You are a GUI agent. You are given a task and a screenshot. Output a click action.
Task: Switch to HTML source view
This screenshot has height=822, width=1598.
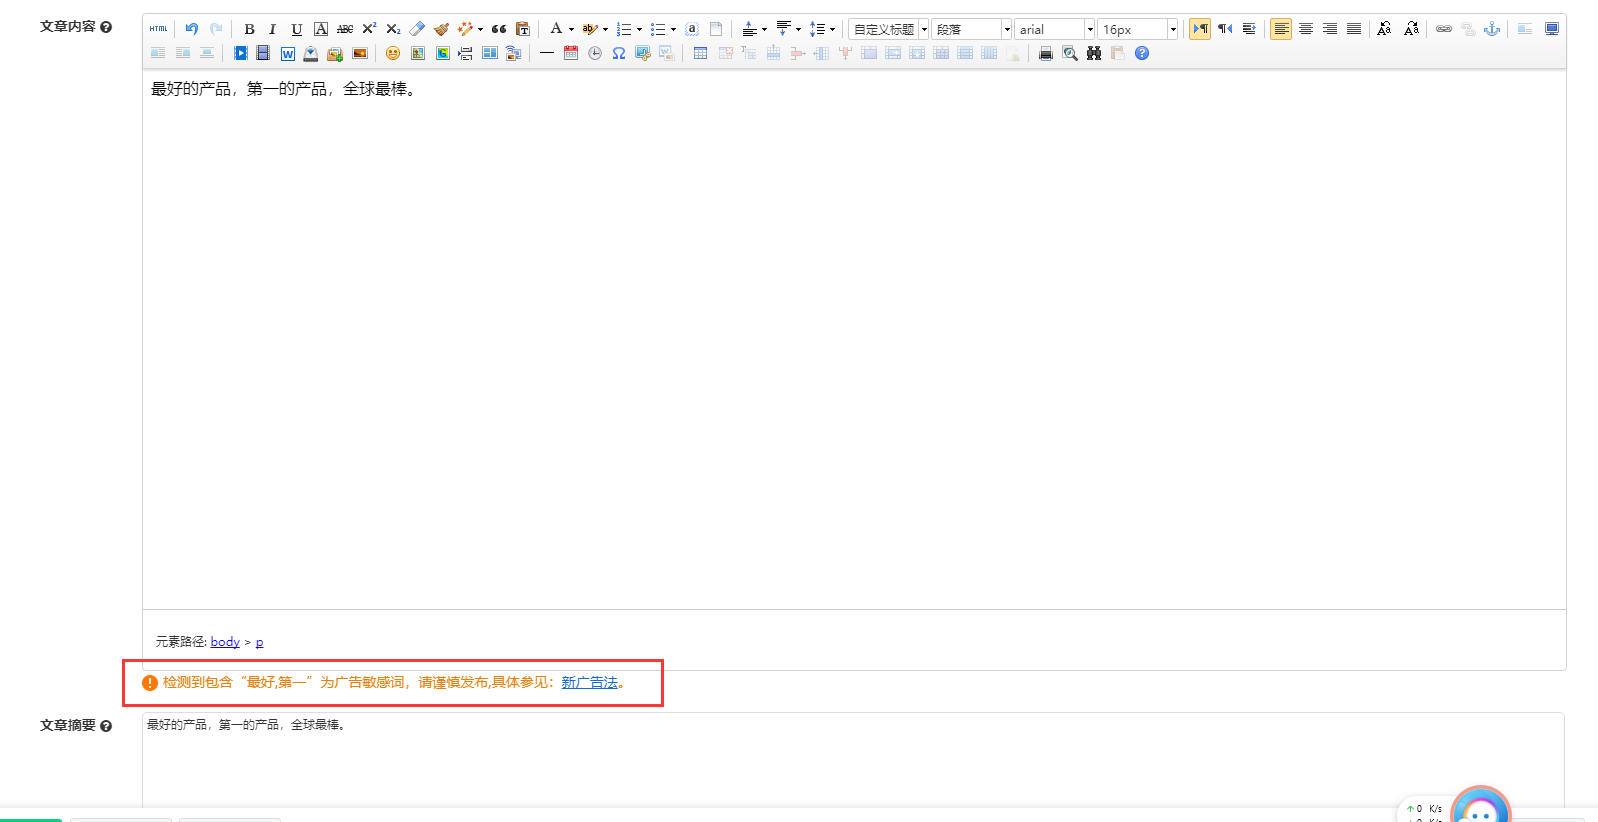(158, 29)
